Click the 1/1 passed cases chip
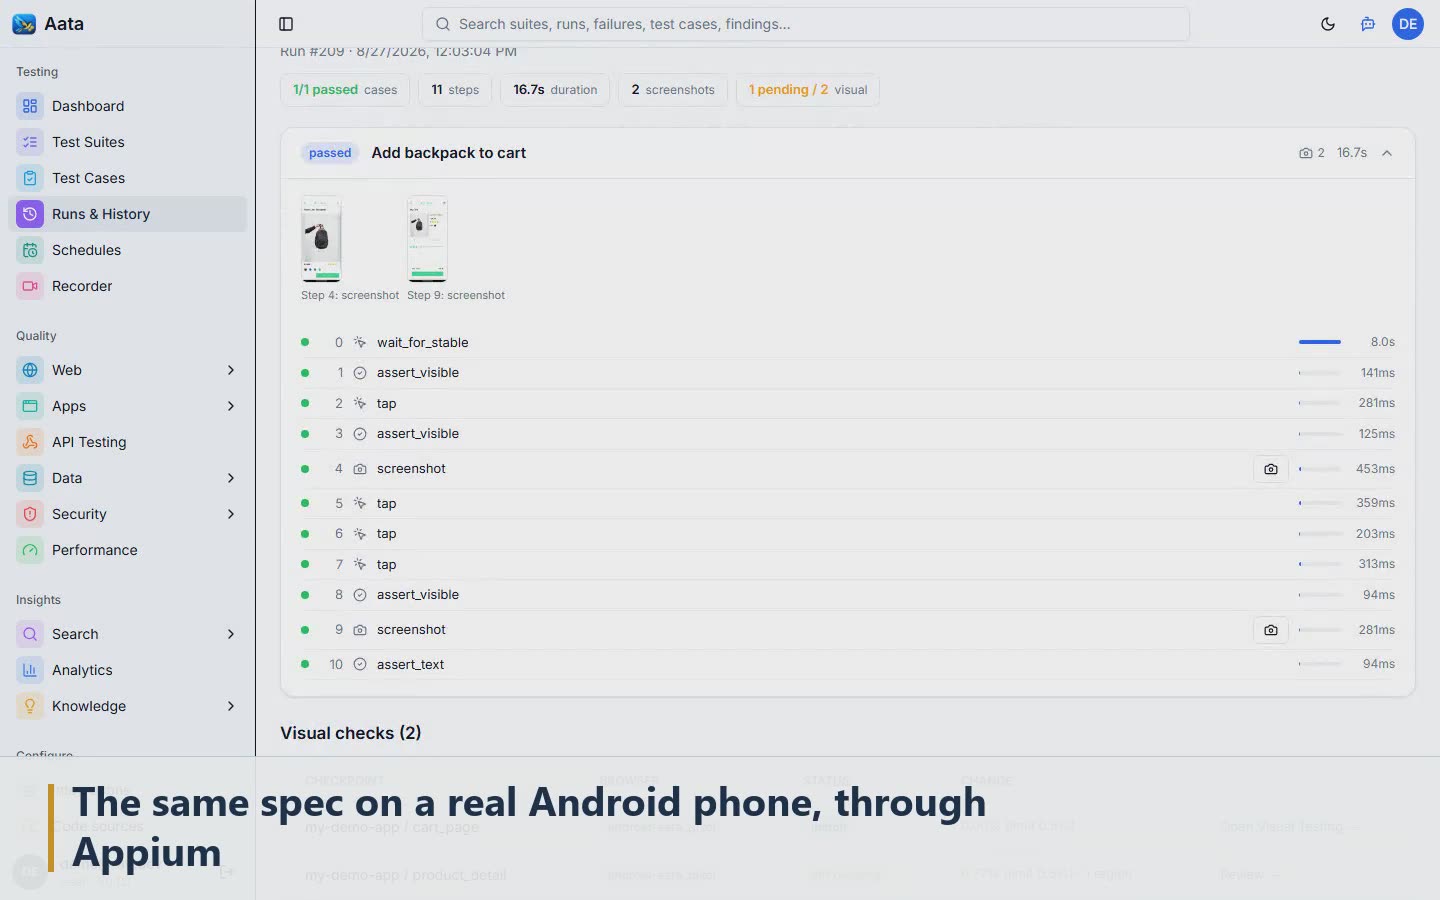The width and height of the screenshot is (1440, 900). click(345, 90)
